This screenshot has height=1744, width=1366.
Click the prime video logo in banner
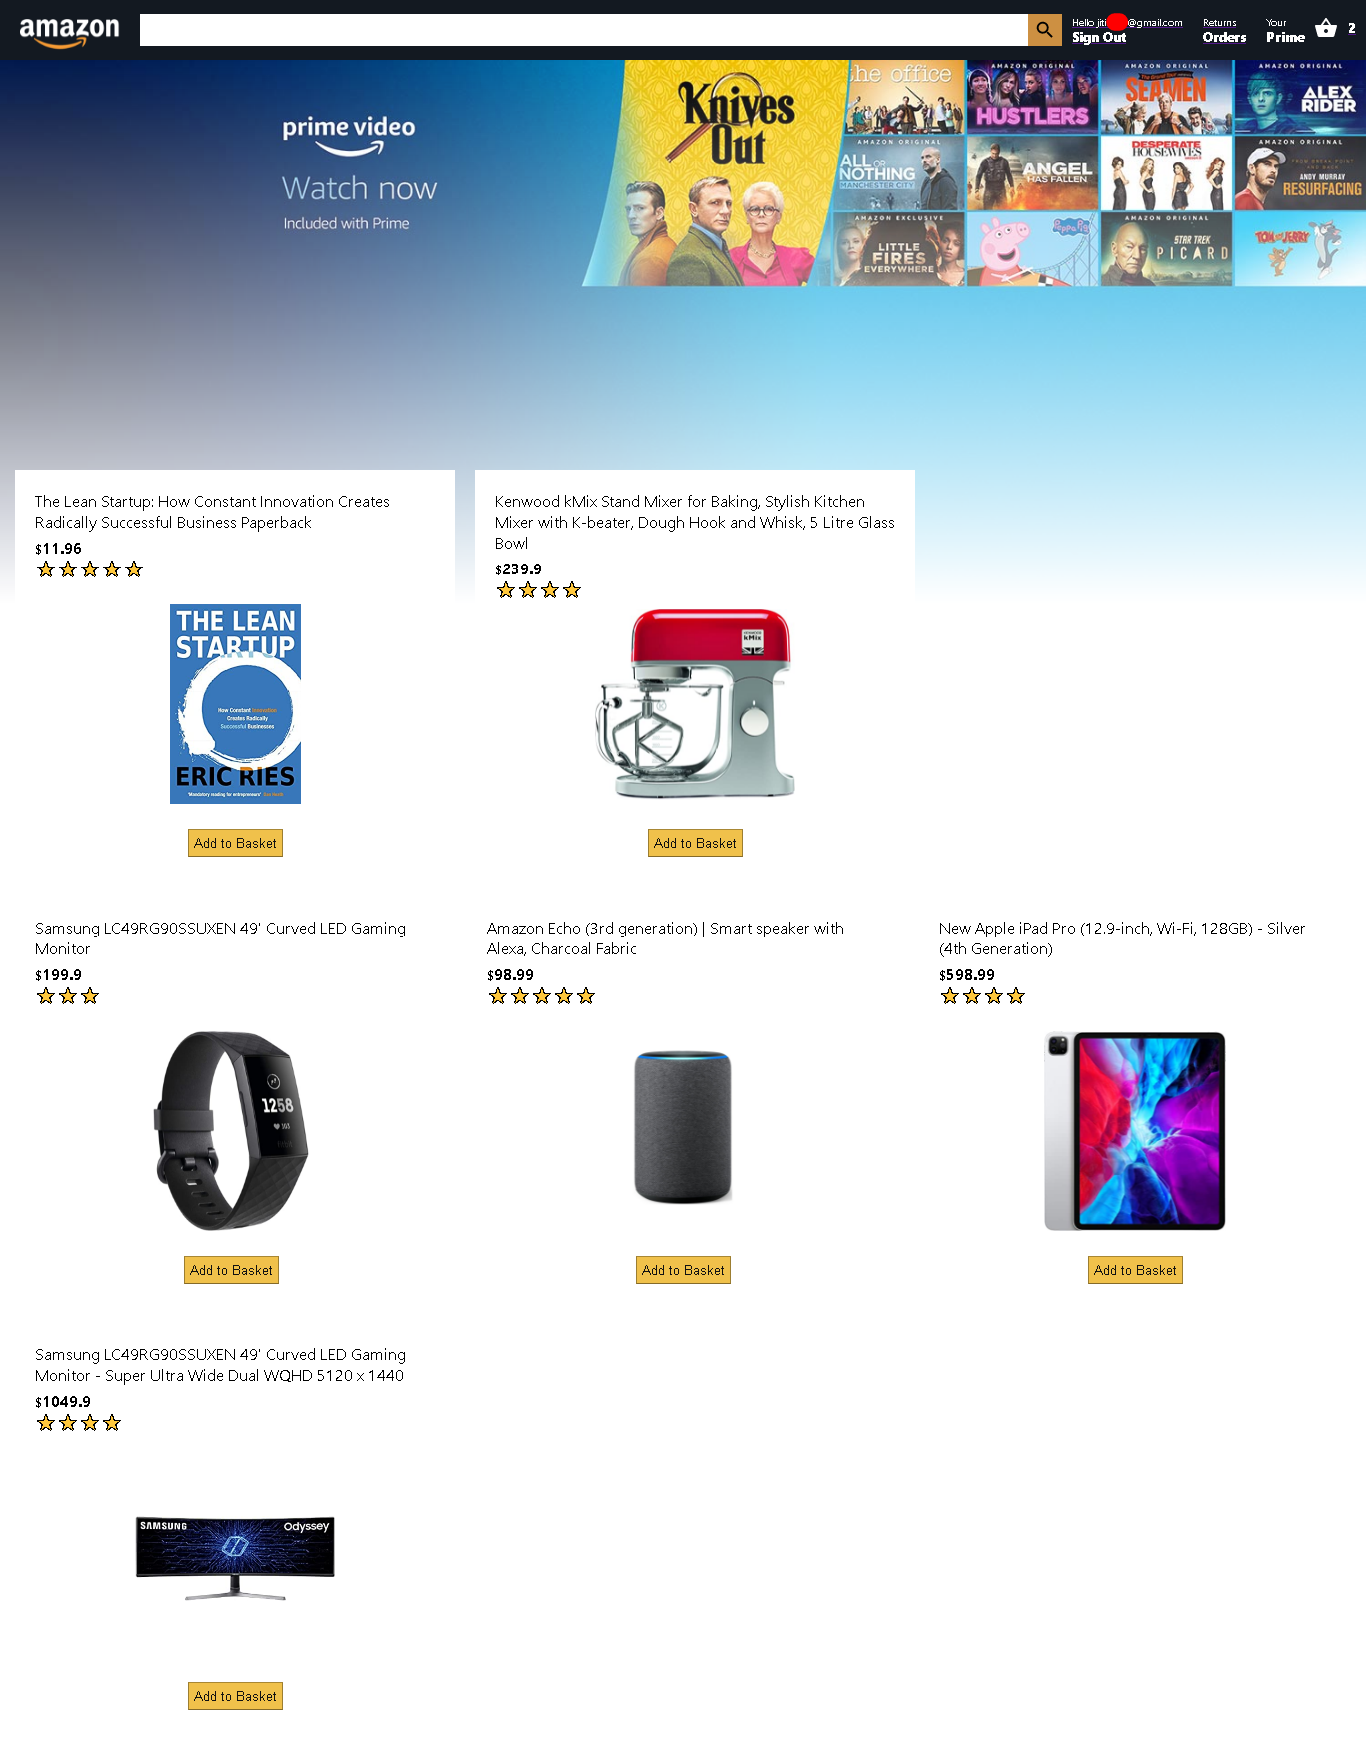coord(348,134)
